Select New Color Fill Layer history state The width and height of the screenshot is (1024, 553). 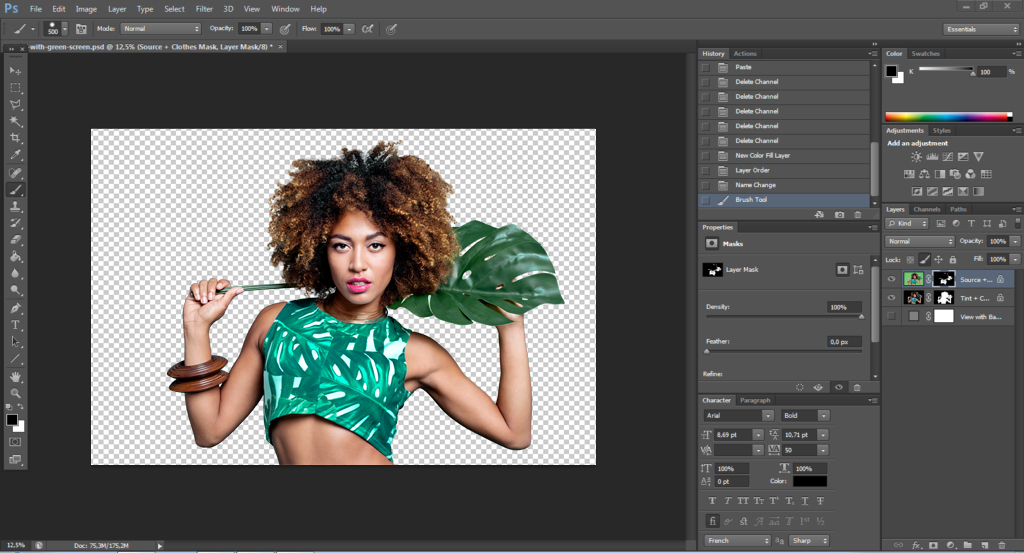[x=784, y=155]
